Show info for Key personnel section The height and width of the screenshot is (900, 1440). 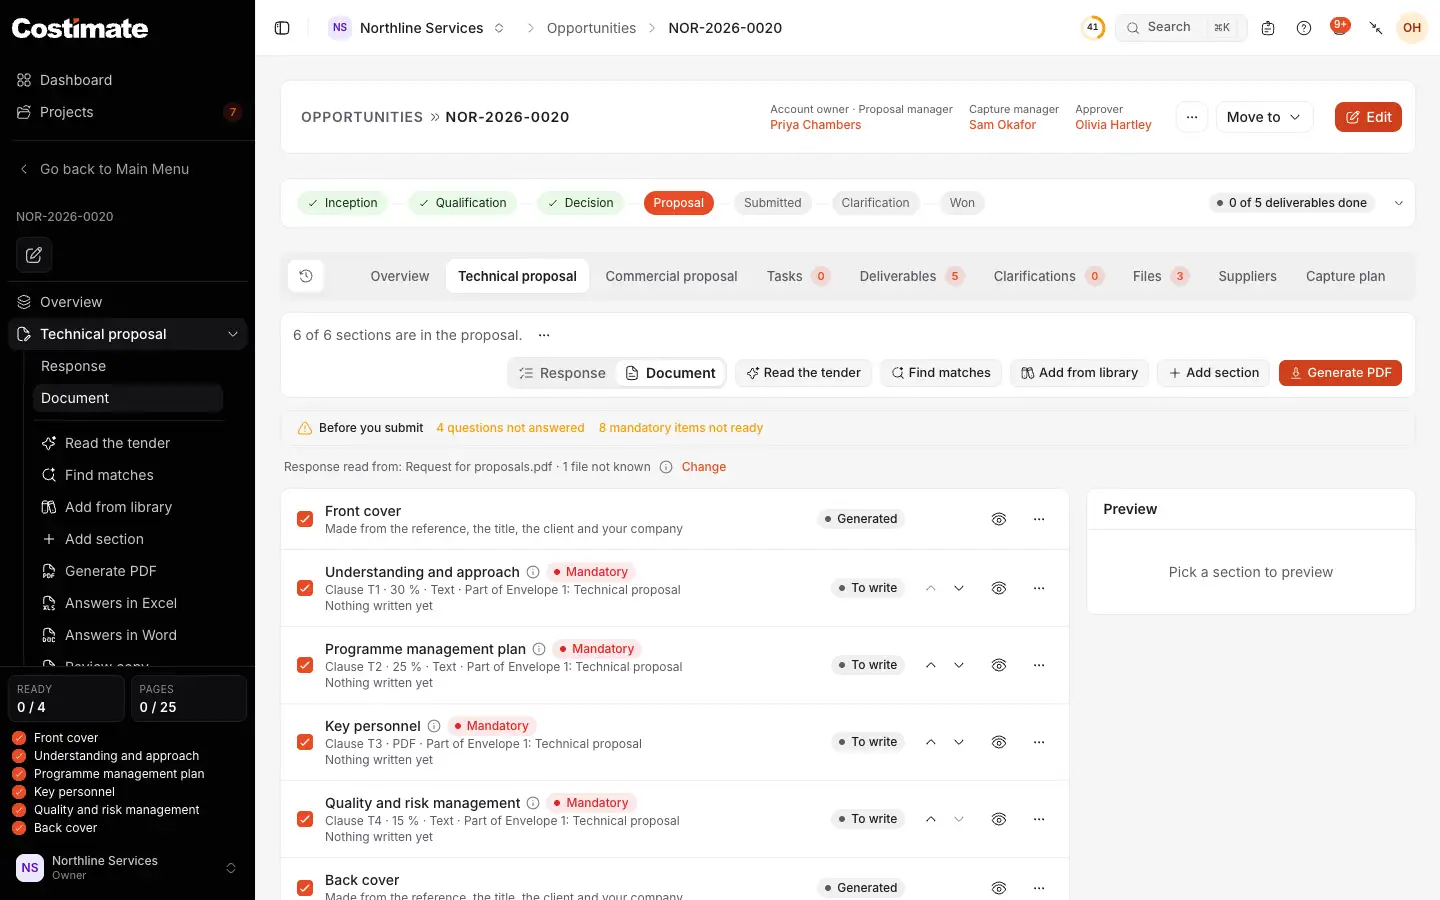click(434, 726)
